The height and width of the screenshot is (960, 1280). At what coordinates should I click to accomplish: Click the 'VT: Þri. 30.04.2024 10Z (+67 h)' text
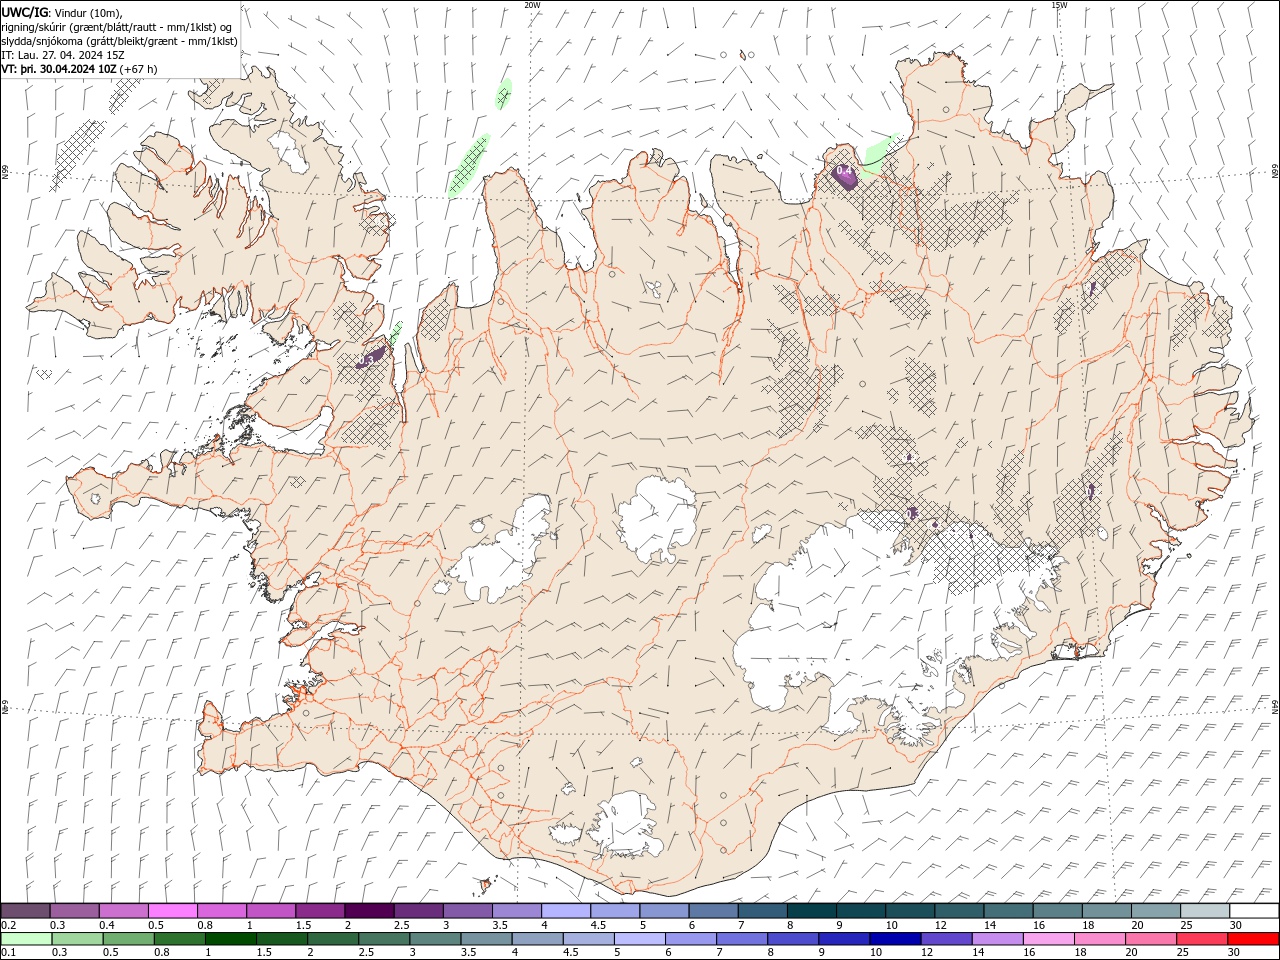point(79,69)
